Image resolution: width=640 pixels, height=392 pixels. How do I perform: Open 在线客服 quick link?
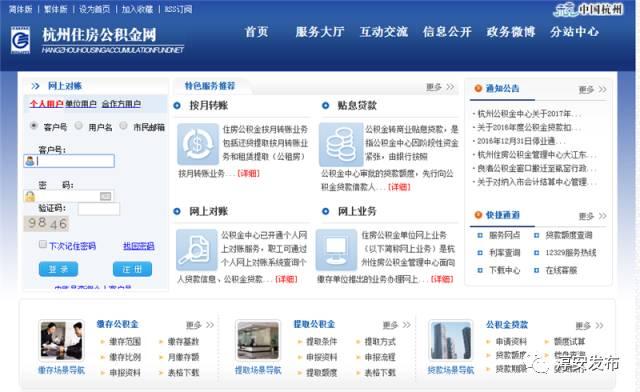pos(561,270)
